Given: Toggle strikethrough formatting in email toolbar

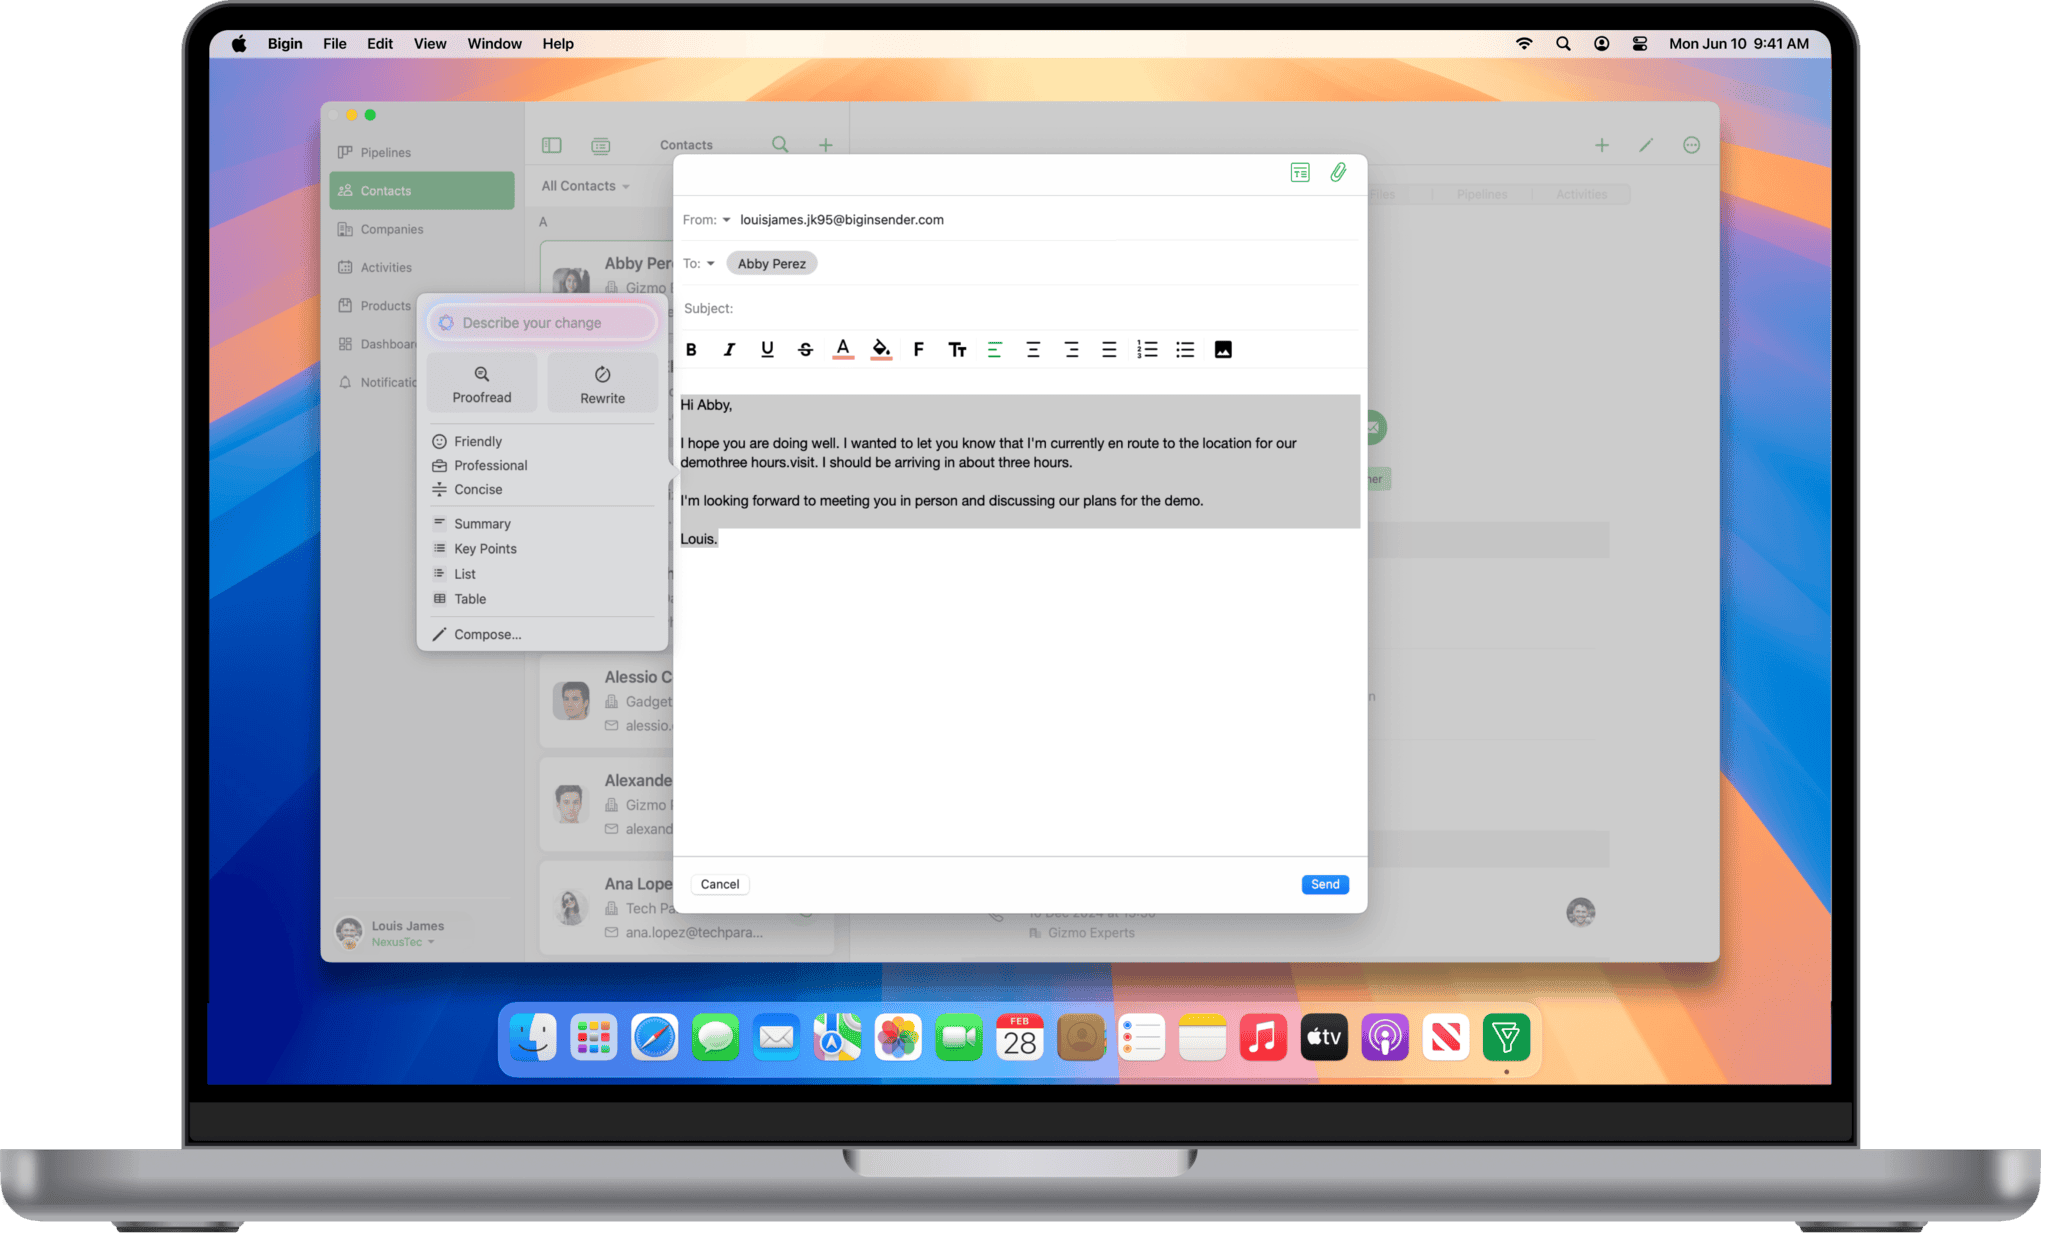Looking at the screenshot, I should tap(805, 350).
